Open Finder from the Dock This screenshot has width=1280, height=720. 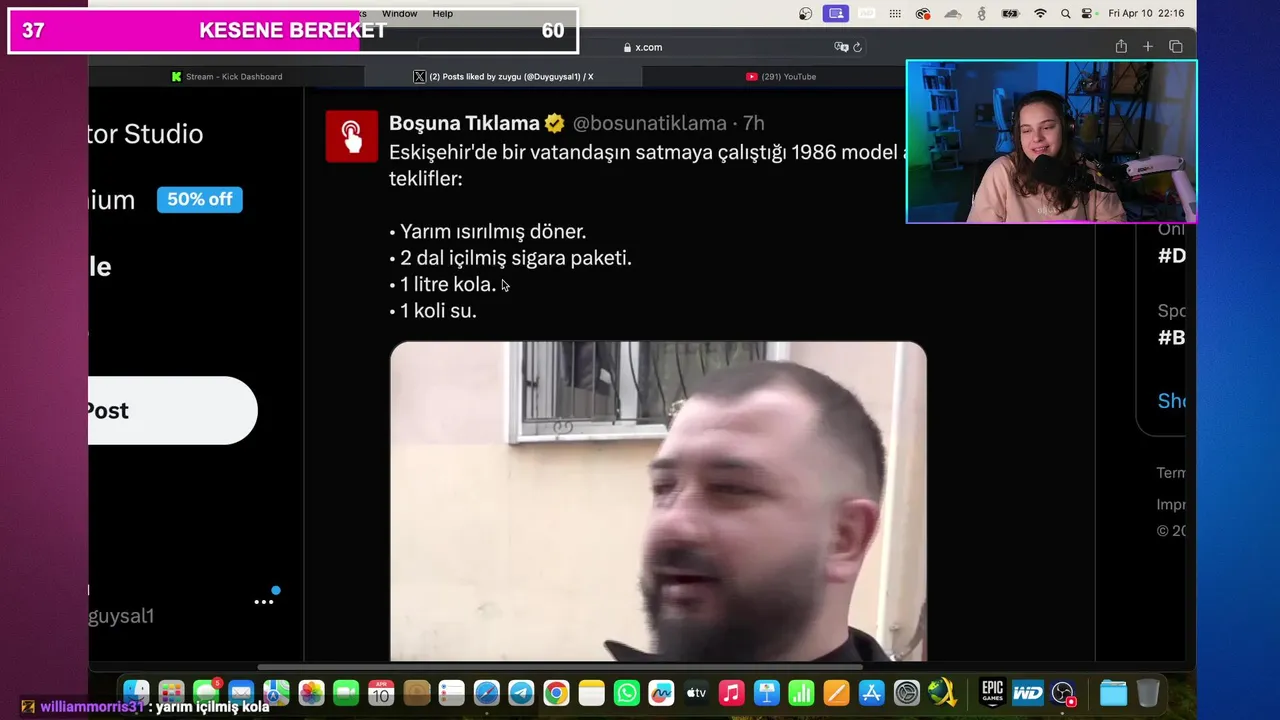pyautogui.click(x=136, y=693)
